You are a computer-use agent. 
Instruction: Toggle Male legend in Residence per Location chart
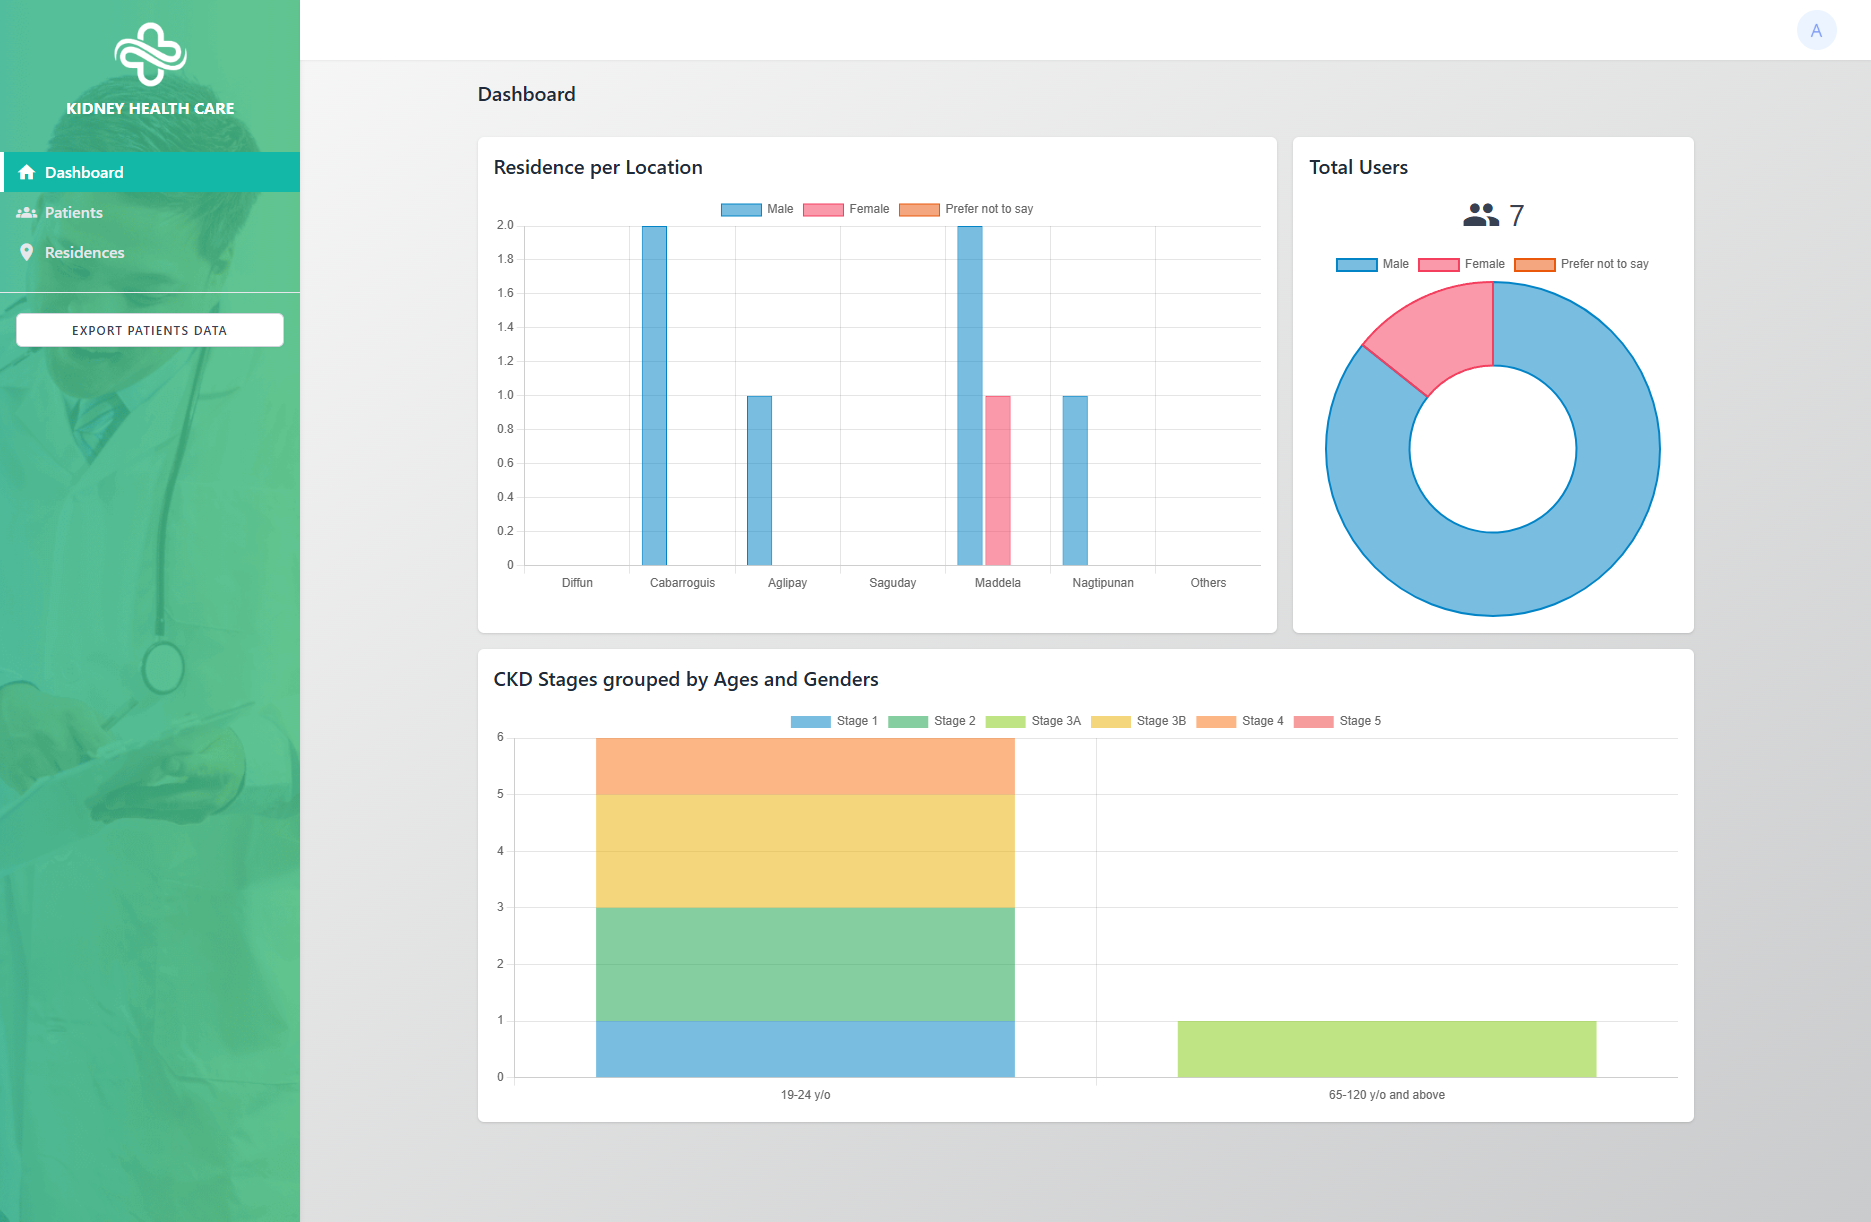[x=757, y=209]
